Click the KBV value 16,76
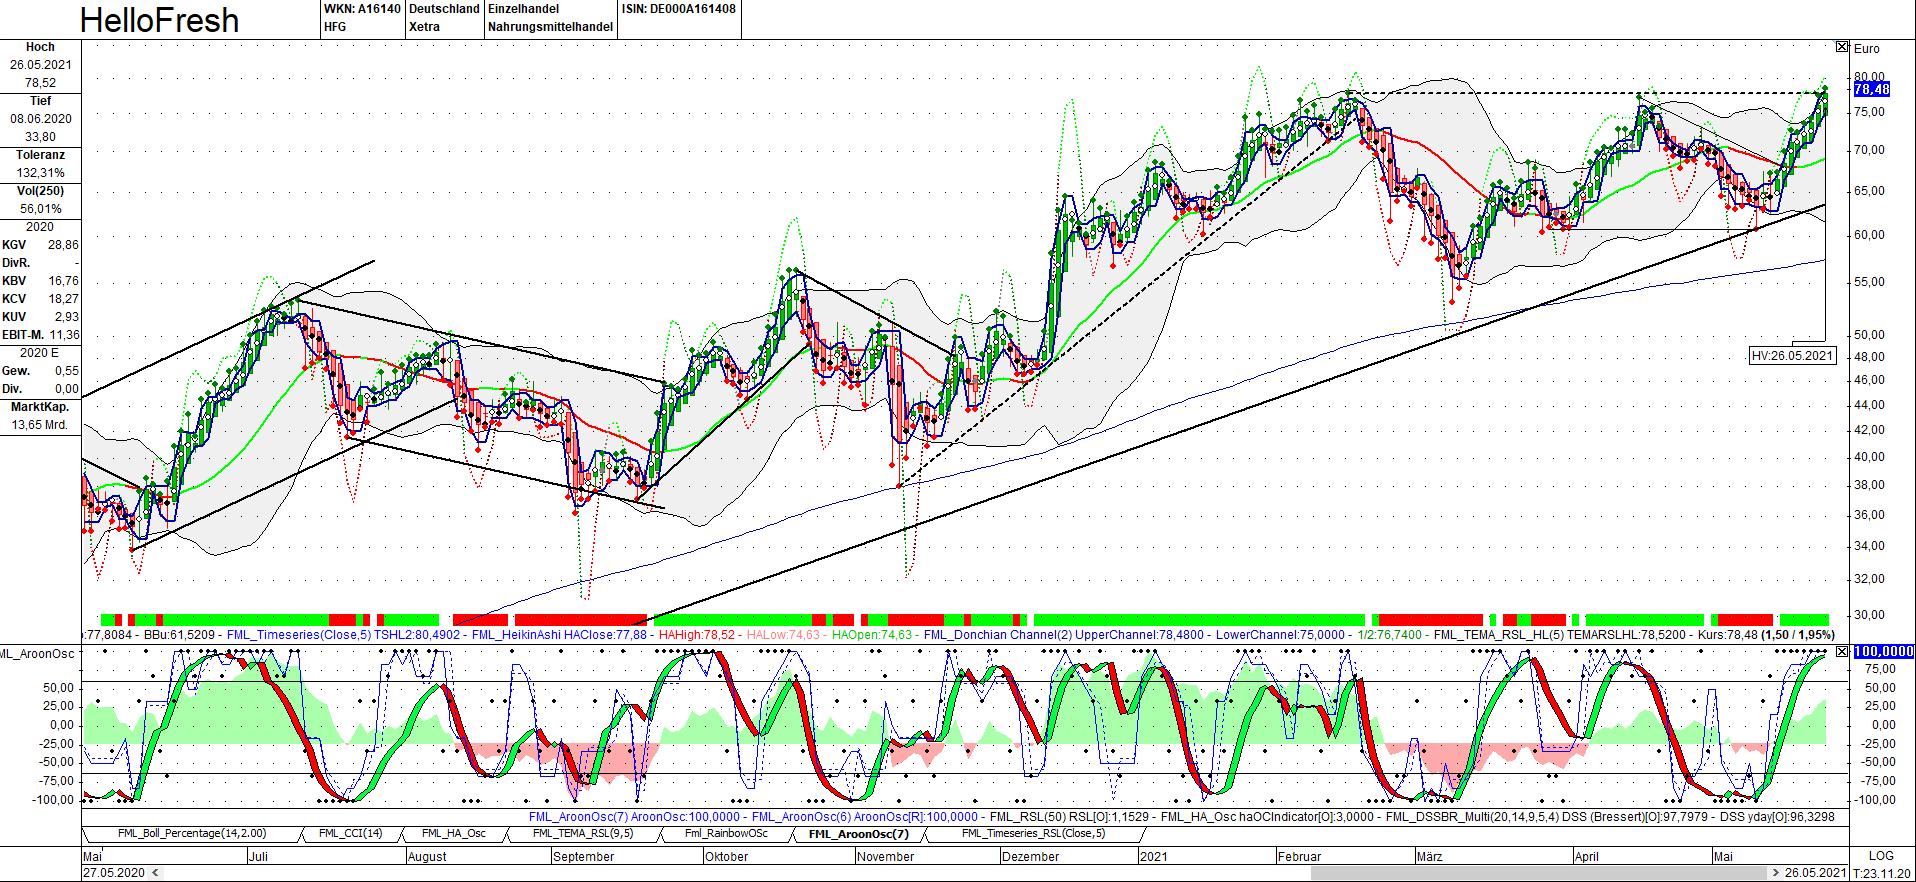 tap(63, 281)
